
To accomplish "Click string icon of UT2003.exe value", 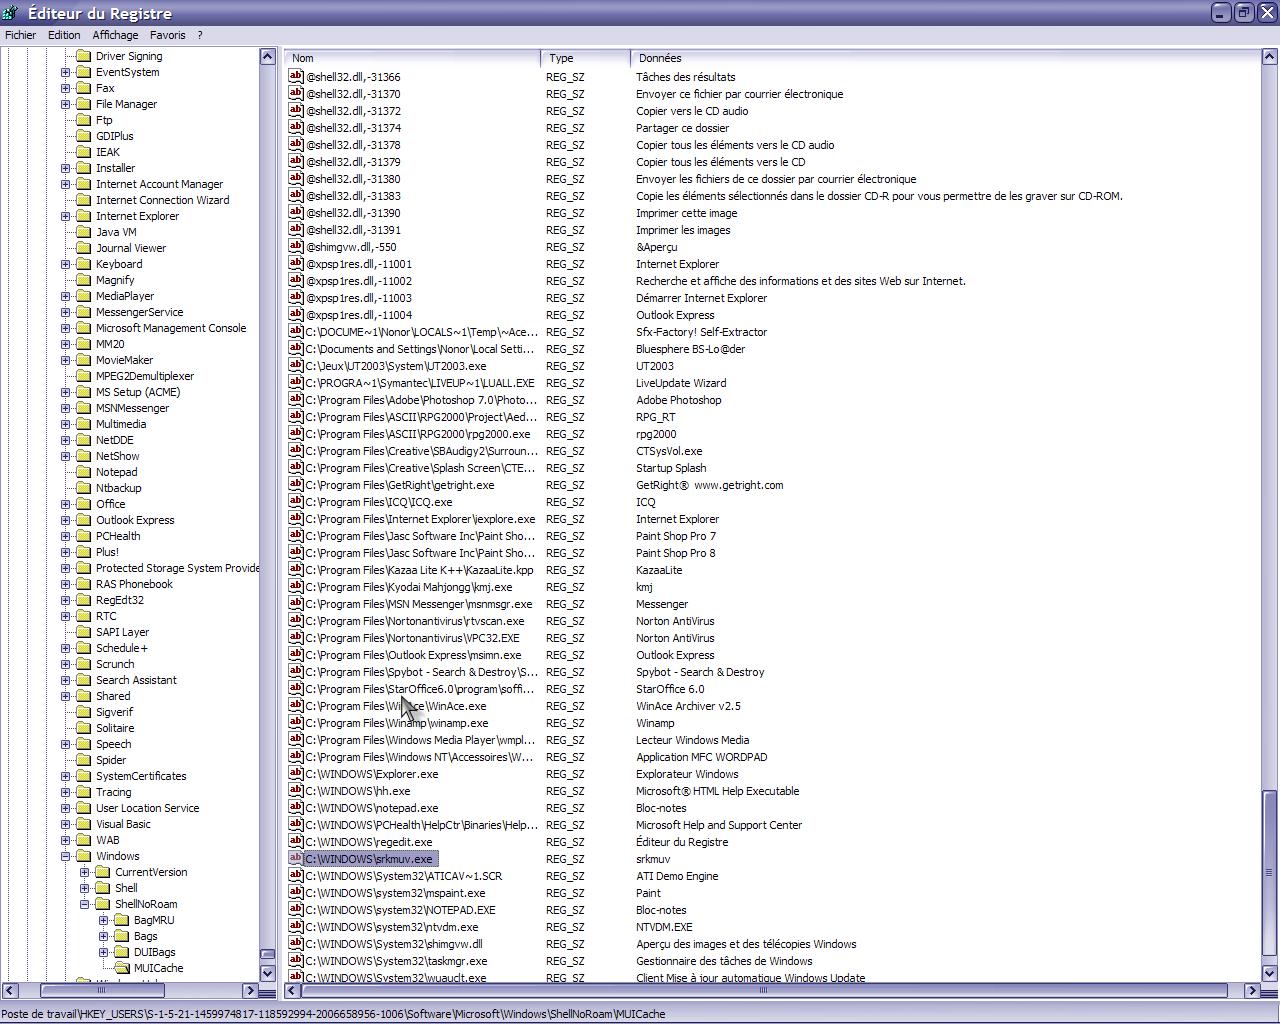I will click(296, 366).
